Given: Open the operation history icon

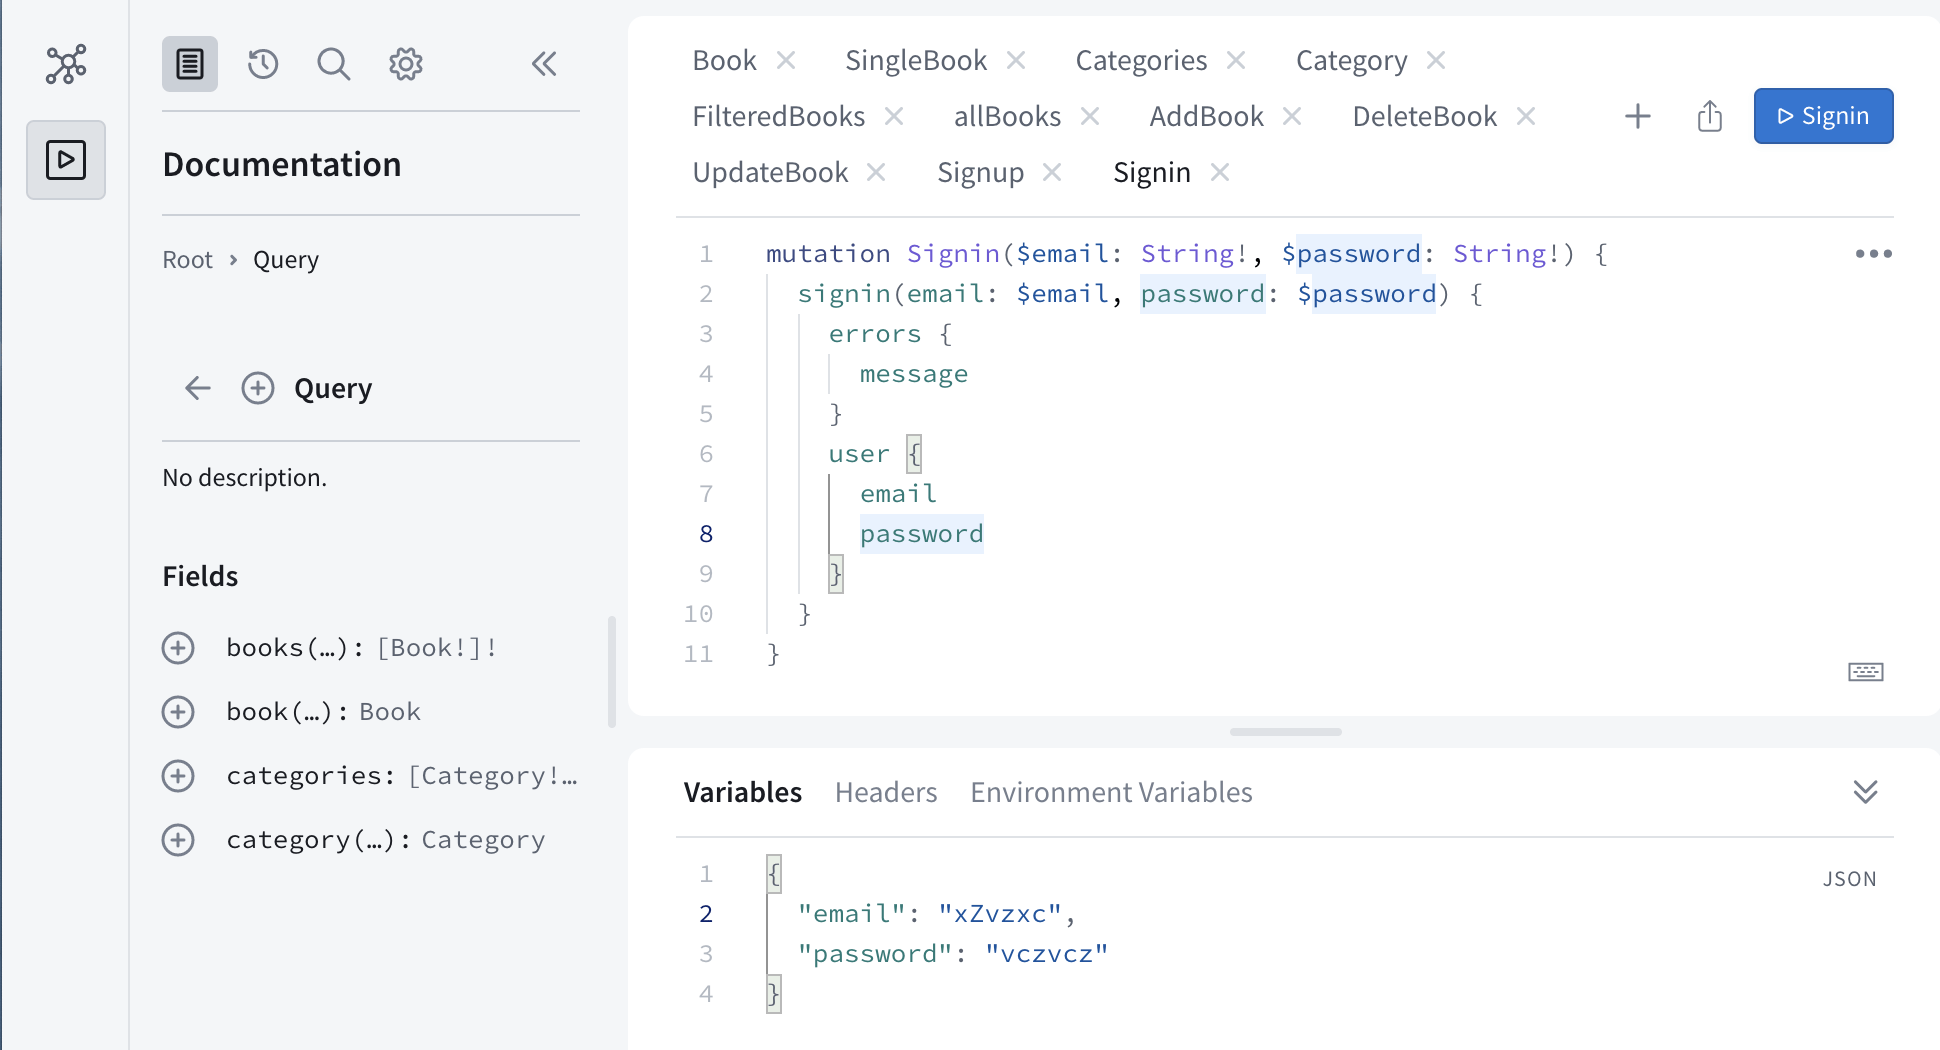Looking at the screenshot, I should point(263,64).
